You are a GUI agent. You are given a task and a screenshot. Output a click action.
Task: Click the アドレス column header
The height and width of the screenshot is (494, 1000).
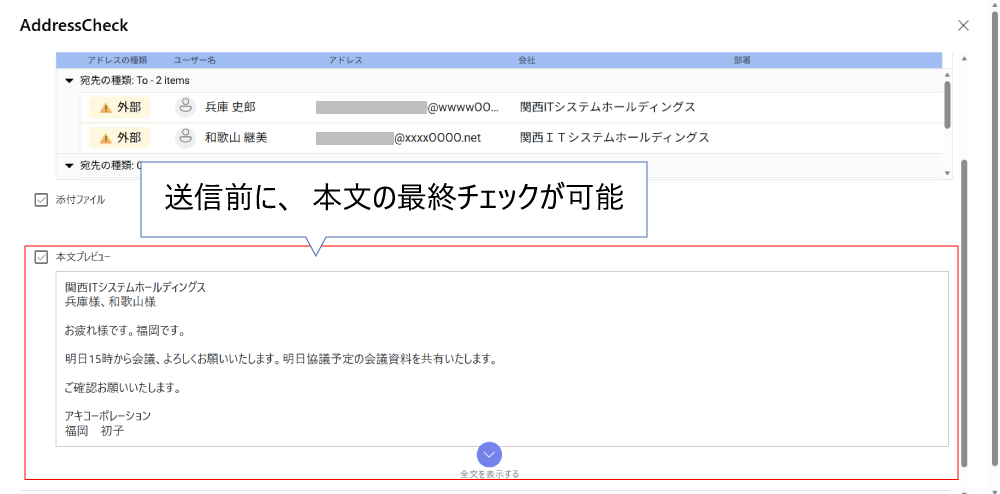pos(345,60)
